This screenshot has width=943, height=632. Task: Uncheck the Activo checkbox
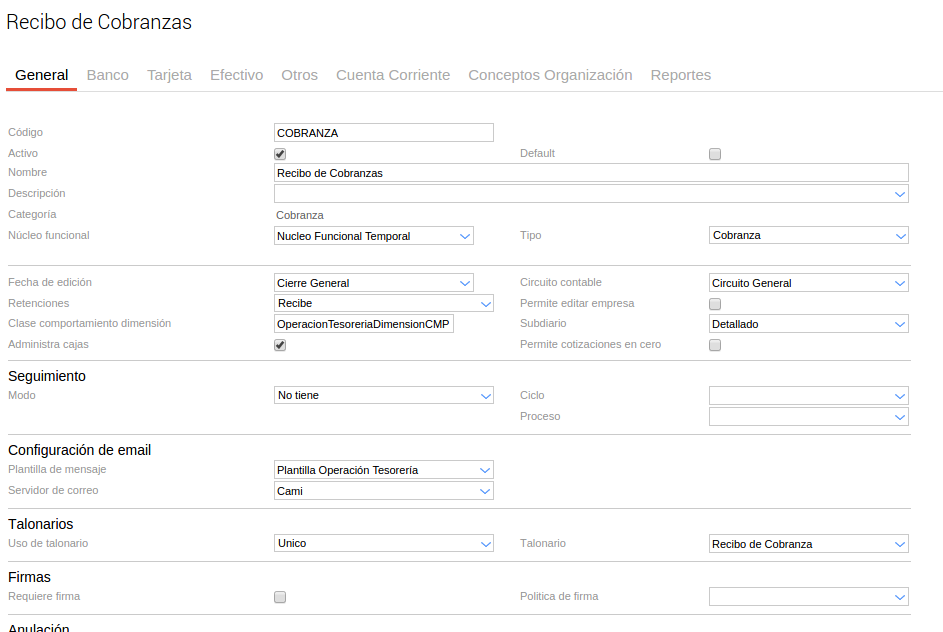(x=280, y=154)
